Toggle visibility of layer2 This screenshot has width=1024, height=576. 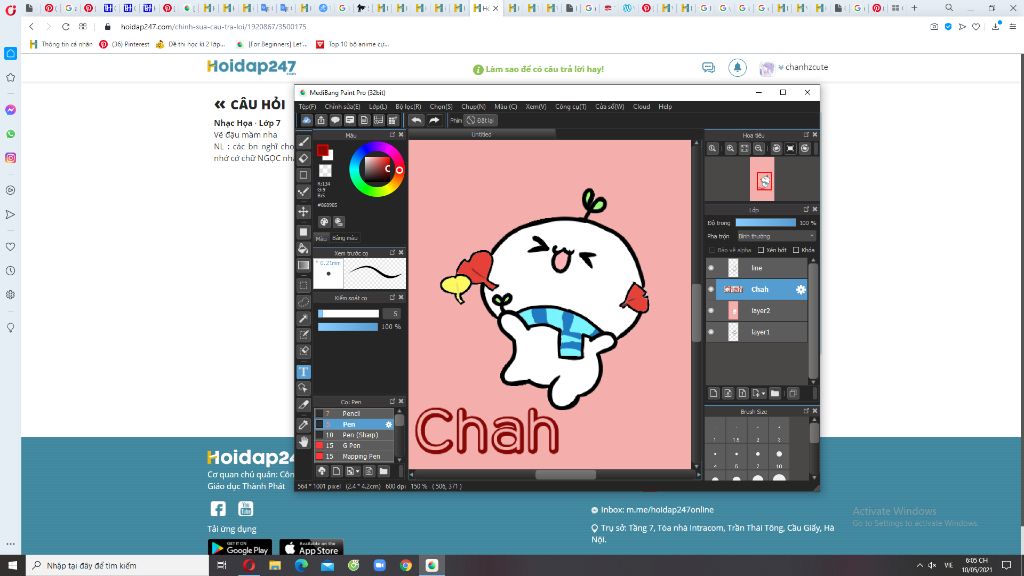tap(711, 311)
